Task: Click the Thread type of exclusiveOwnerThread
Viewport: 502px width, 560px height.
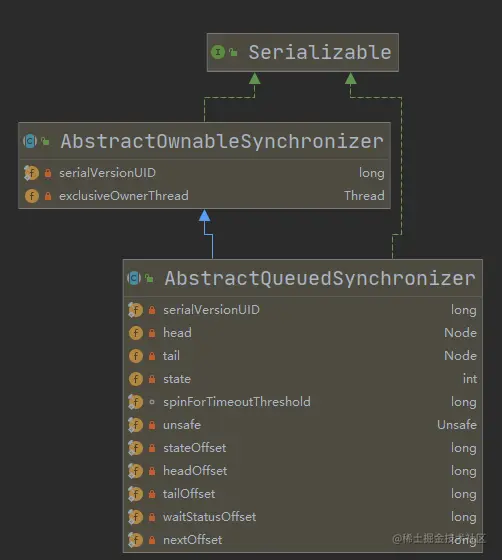Action: pos(364,196)
